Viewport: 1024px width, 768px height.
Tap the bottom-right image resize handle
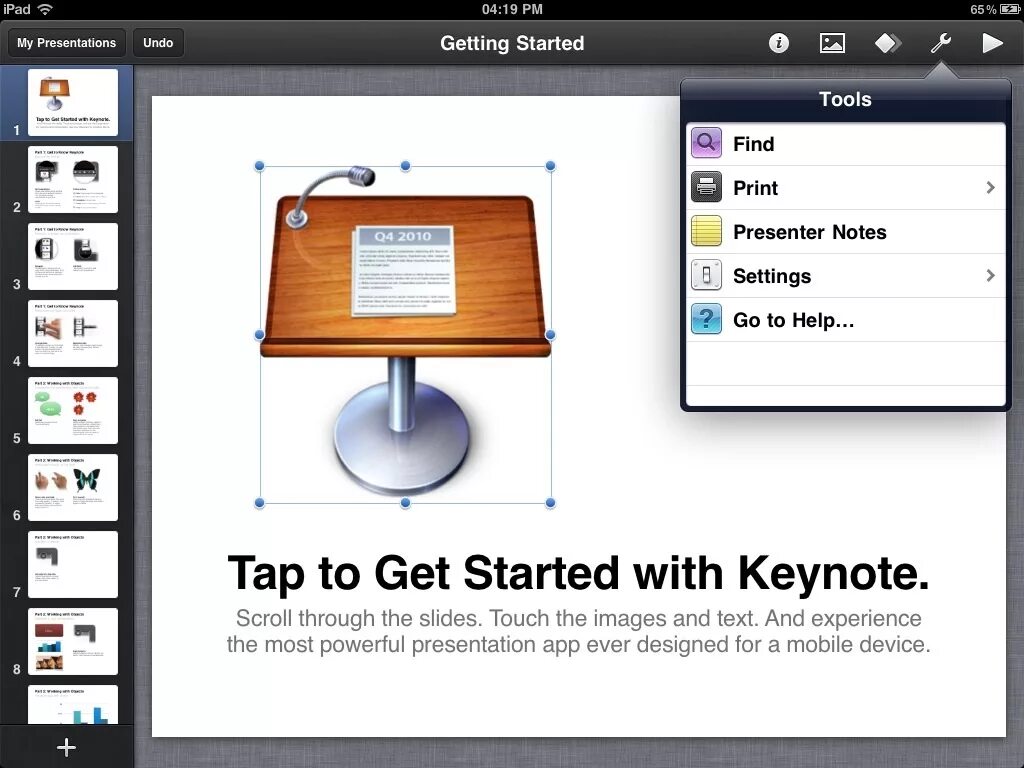coord(551,503)
